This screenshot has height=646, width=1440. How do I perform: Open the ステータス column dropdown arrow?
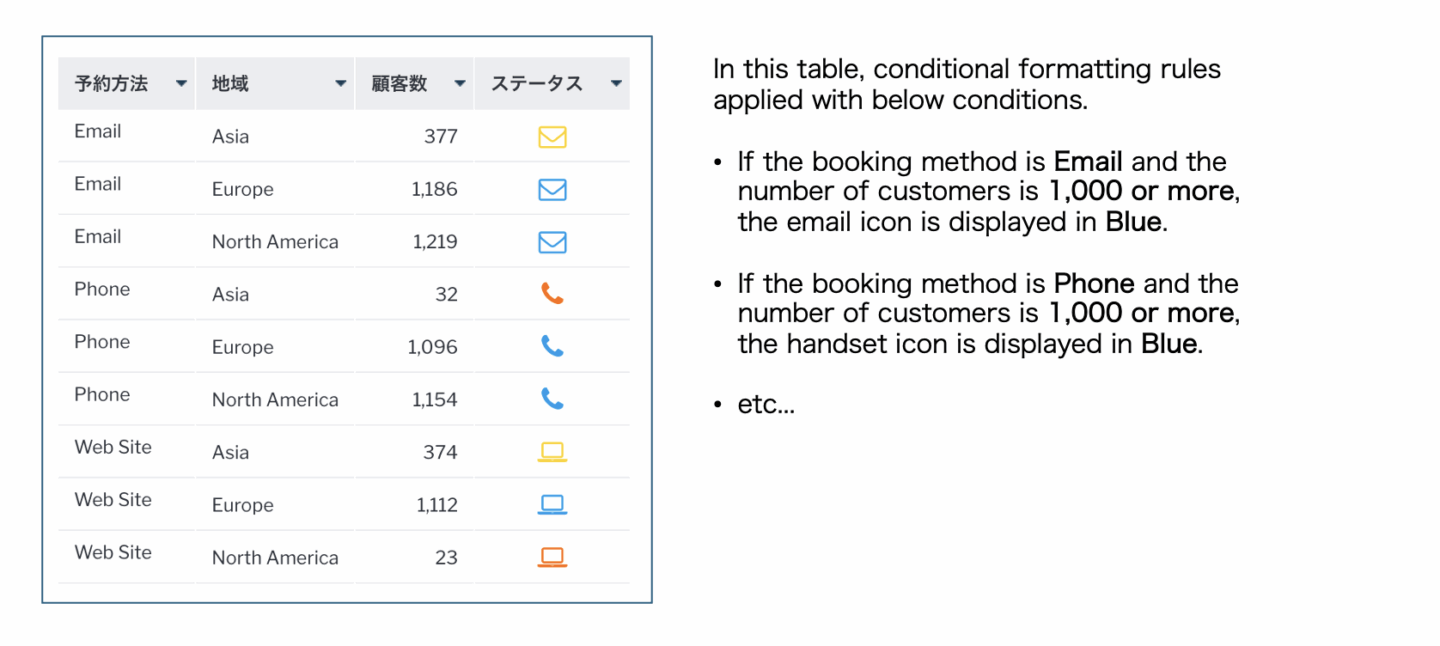(x=616, y=84)
